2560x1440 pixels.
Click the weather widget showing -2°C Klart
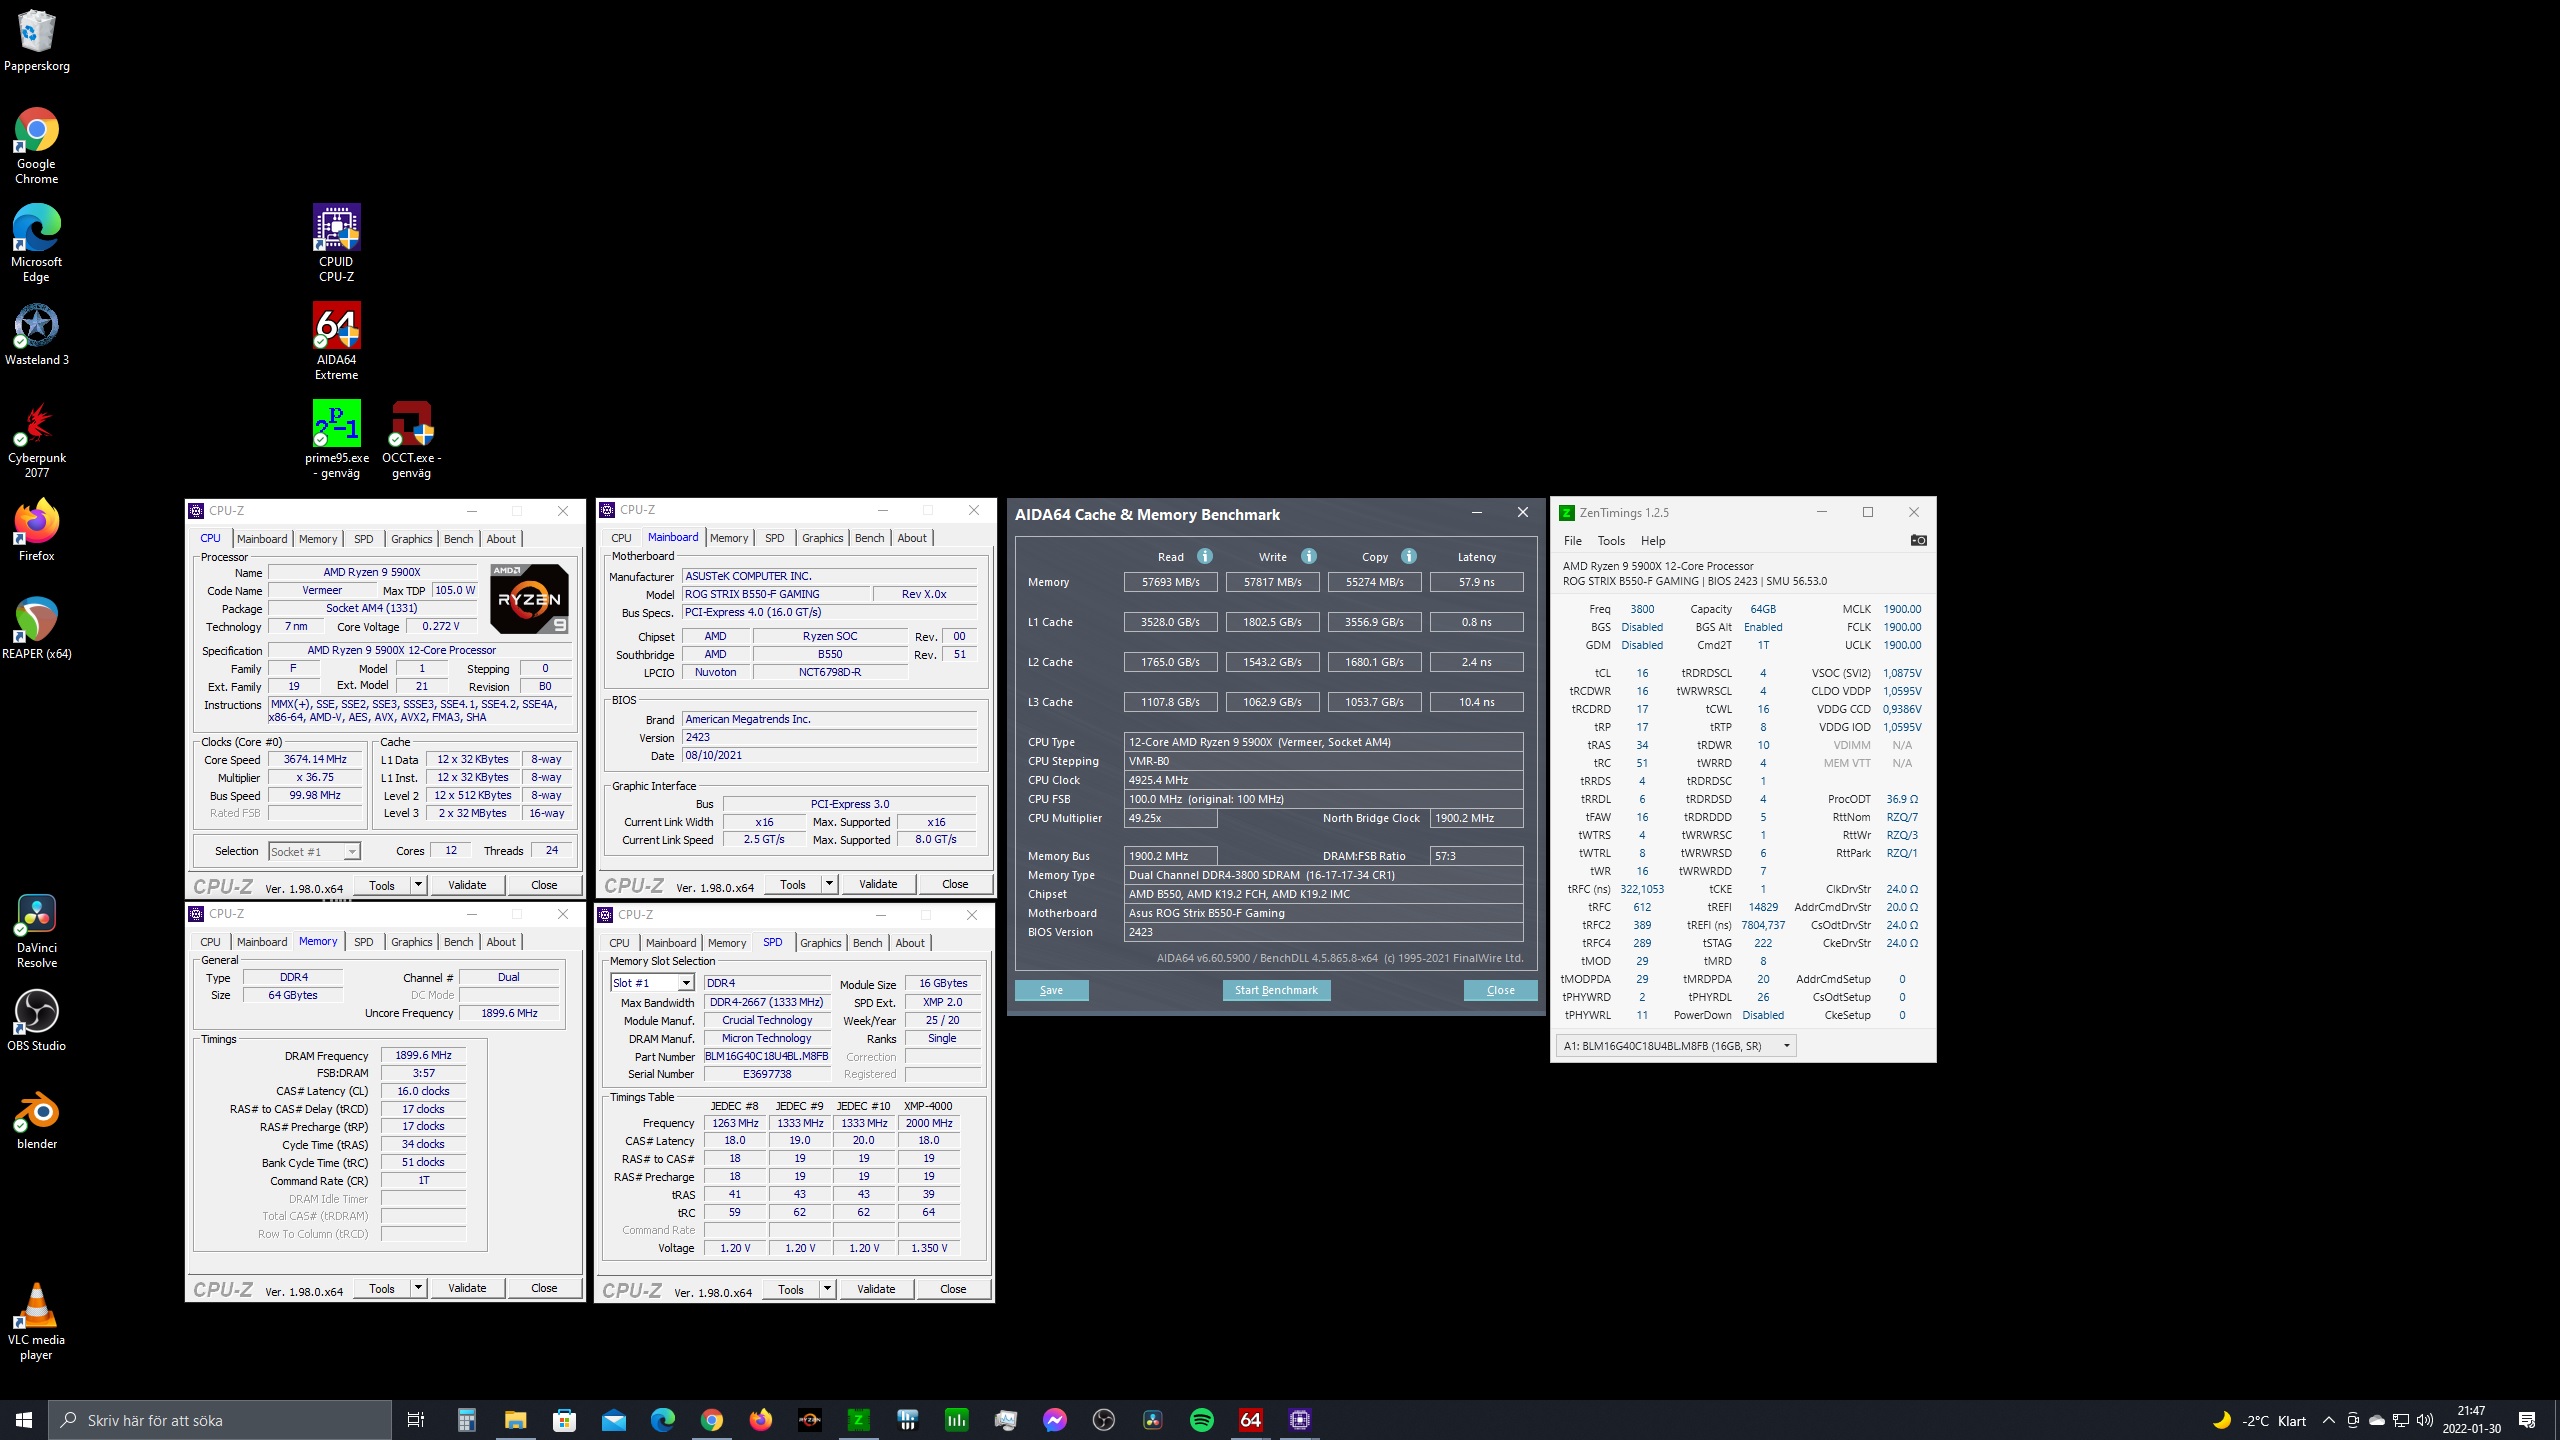pyautogui.click(x=2260, y=1420)
